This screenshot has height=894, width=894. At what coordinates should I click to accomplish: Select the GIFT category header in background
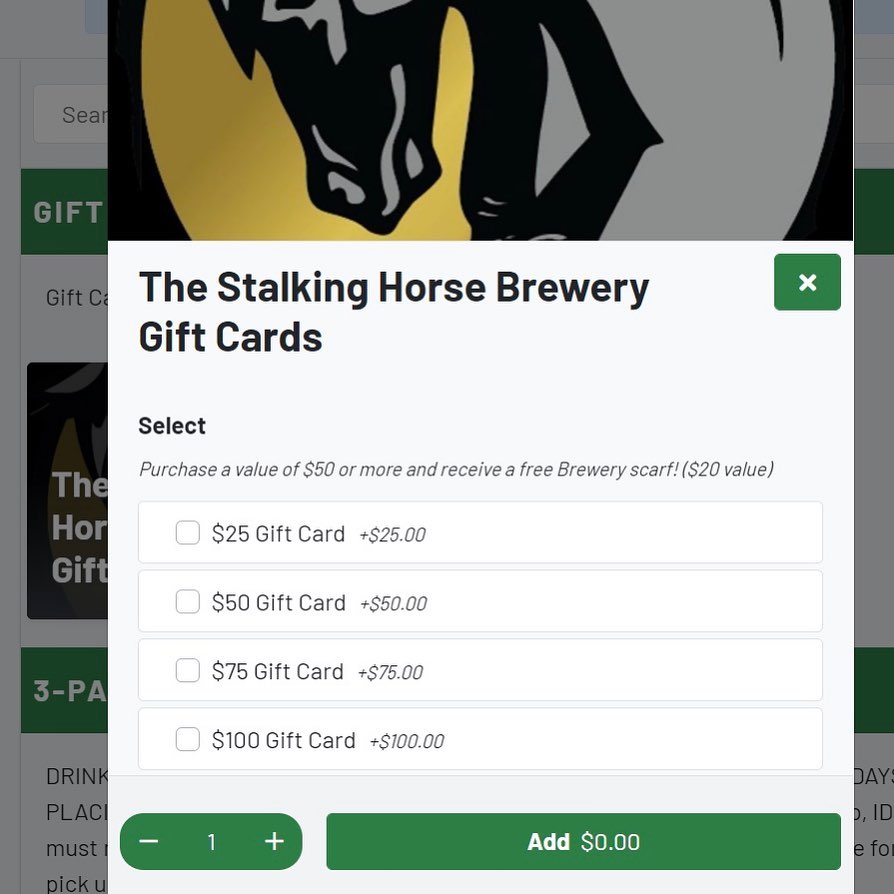click(x=66, y=212)
